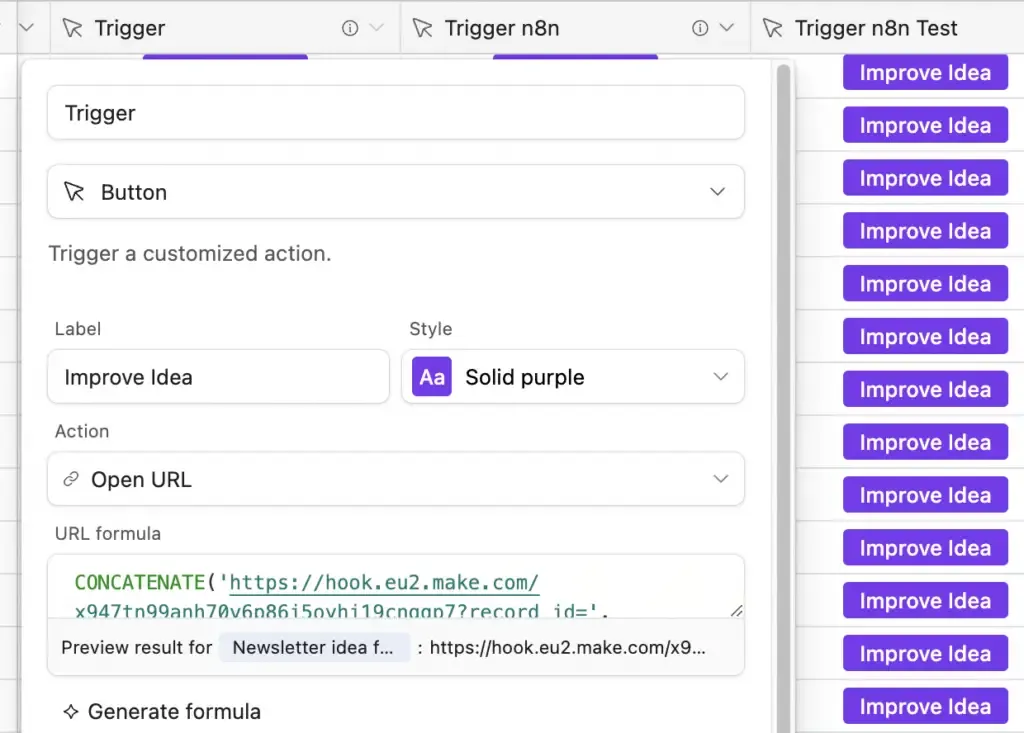Click the field name input containing Trigger

tap(395, 113)
